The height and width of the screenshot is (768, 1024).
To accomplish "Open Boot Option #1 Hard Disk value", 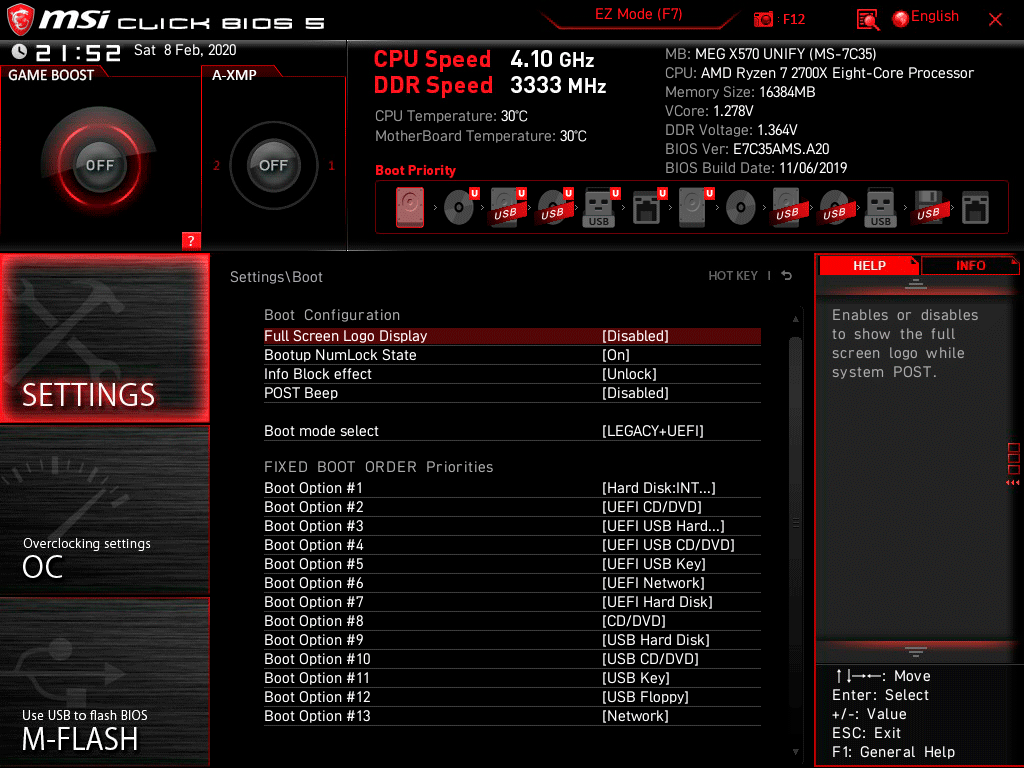I will pos(658,488).
